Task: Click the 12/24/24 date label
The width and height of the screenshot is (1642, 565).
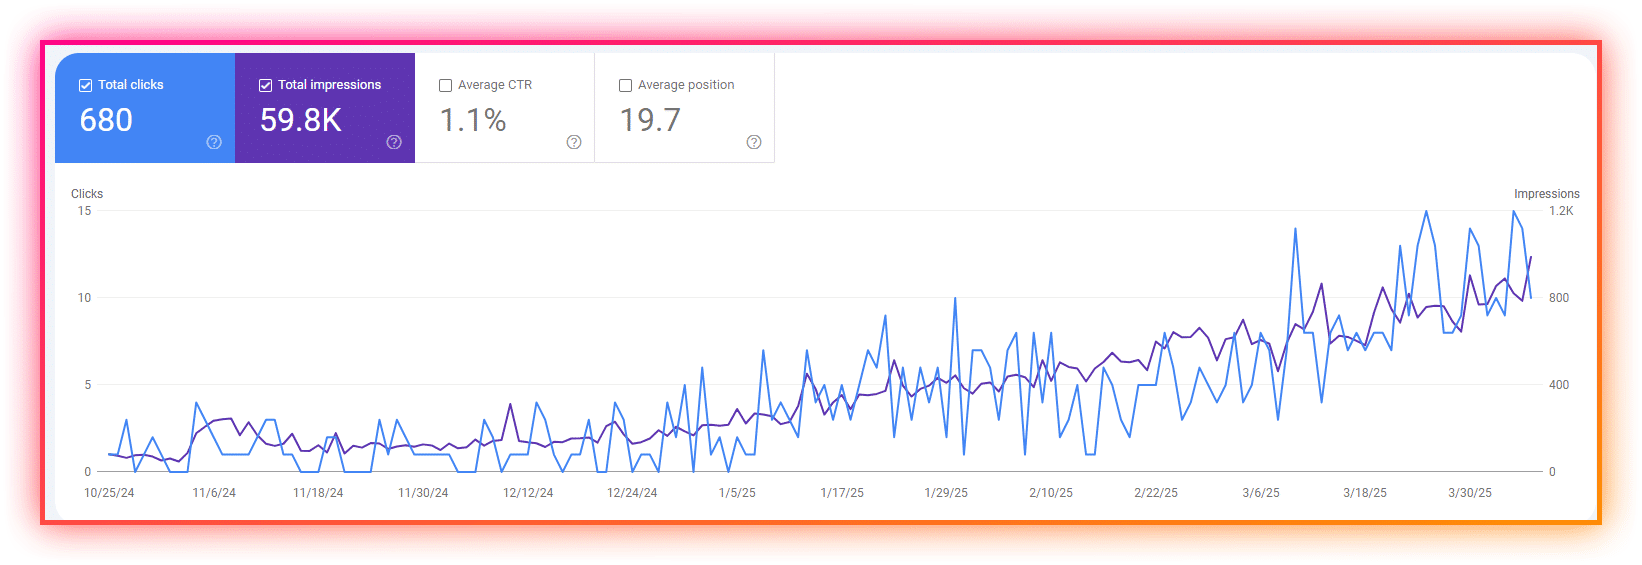Action: click(x=632, y=493)
